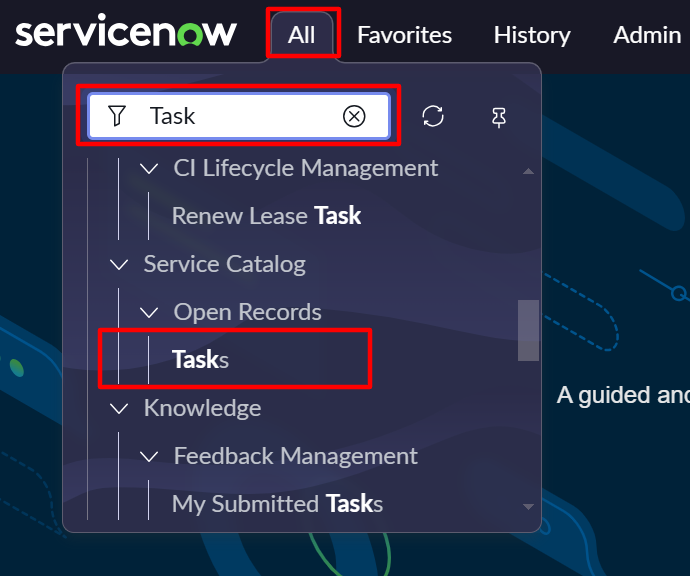The height and width of the screenshot is (576, 690).
Task: Open My Submitted Tasks module
Action: (277, 504)
